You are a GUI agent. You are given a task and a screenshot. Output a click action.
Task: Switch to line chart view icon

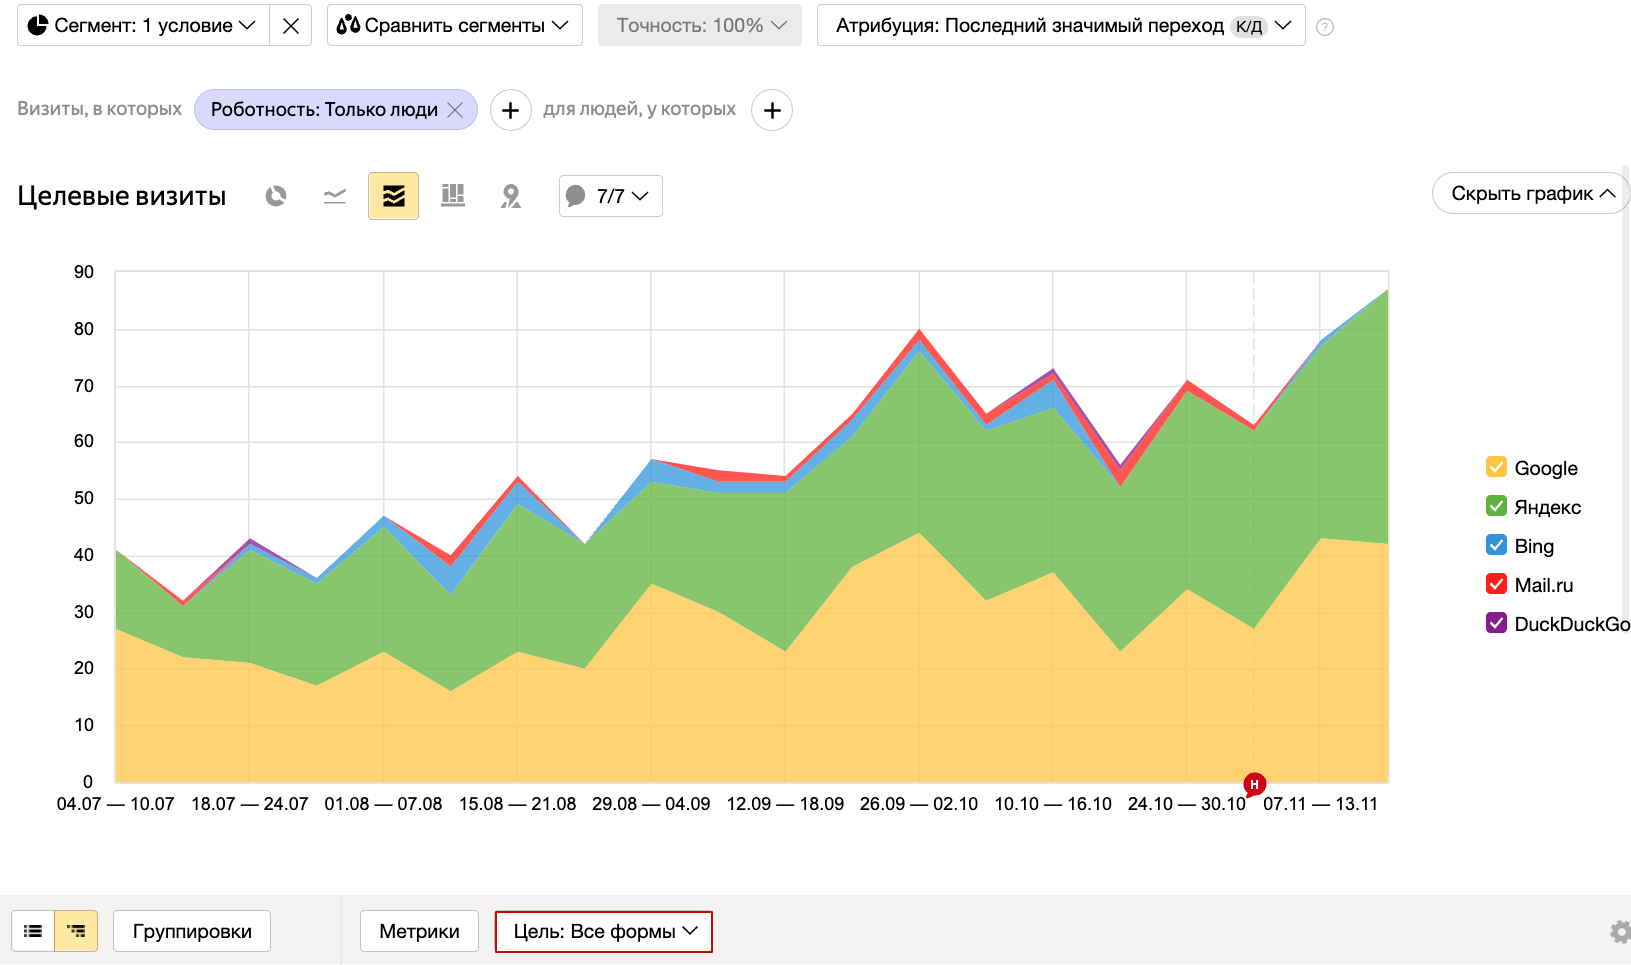pyautogui.click(x=335, y=196)
